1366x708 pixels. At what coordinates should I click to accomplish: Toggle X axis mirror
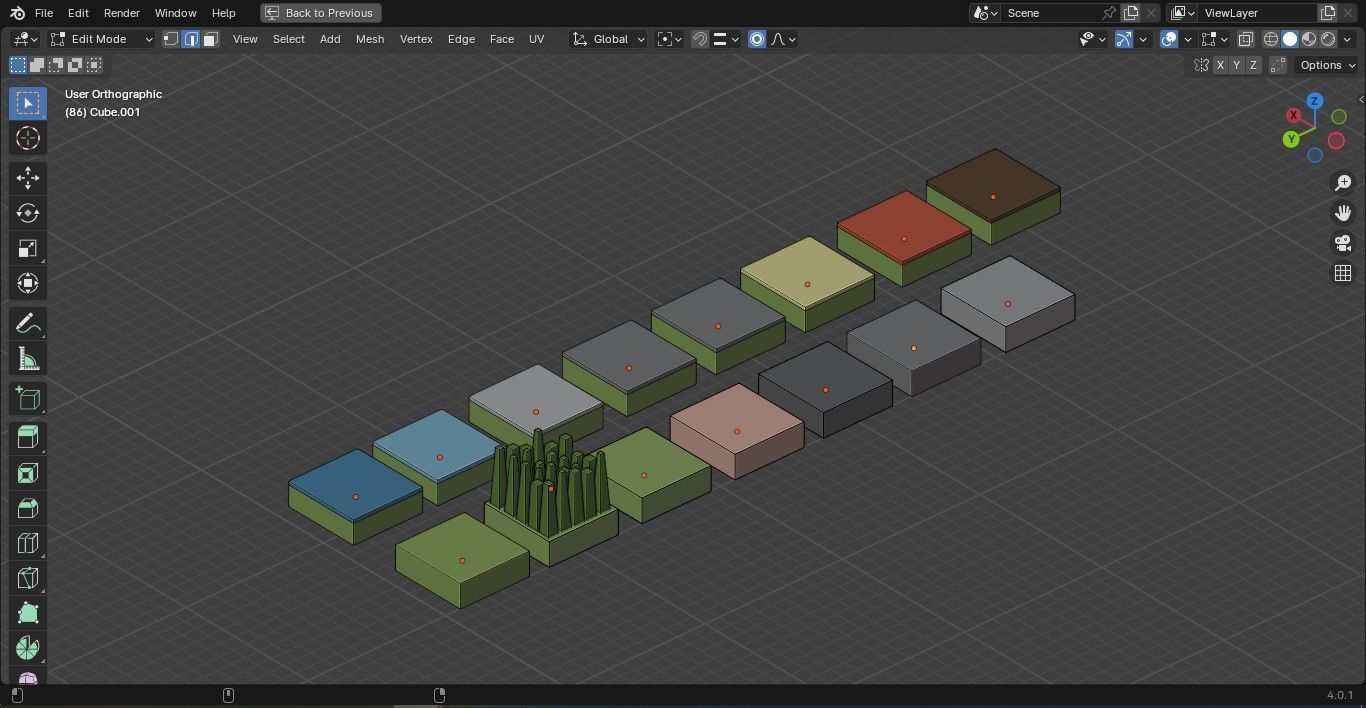pyautogui.click(x=1220, y=65)
